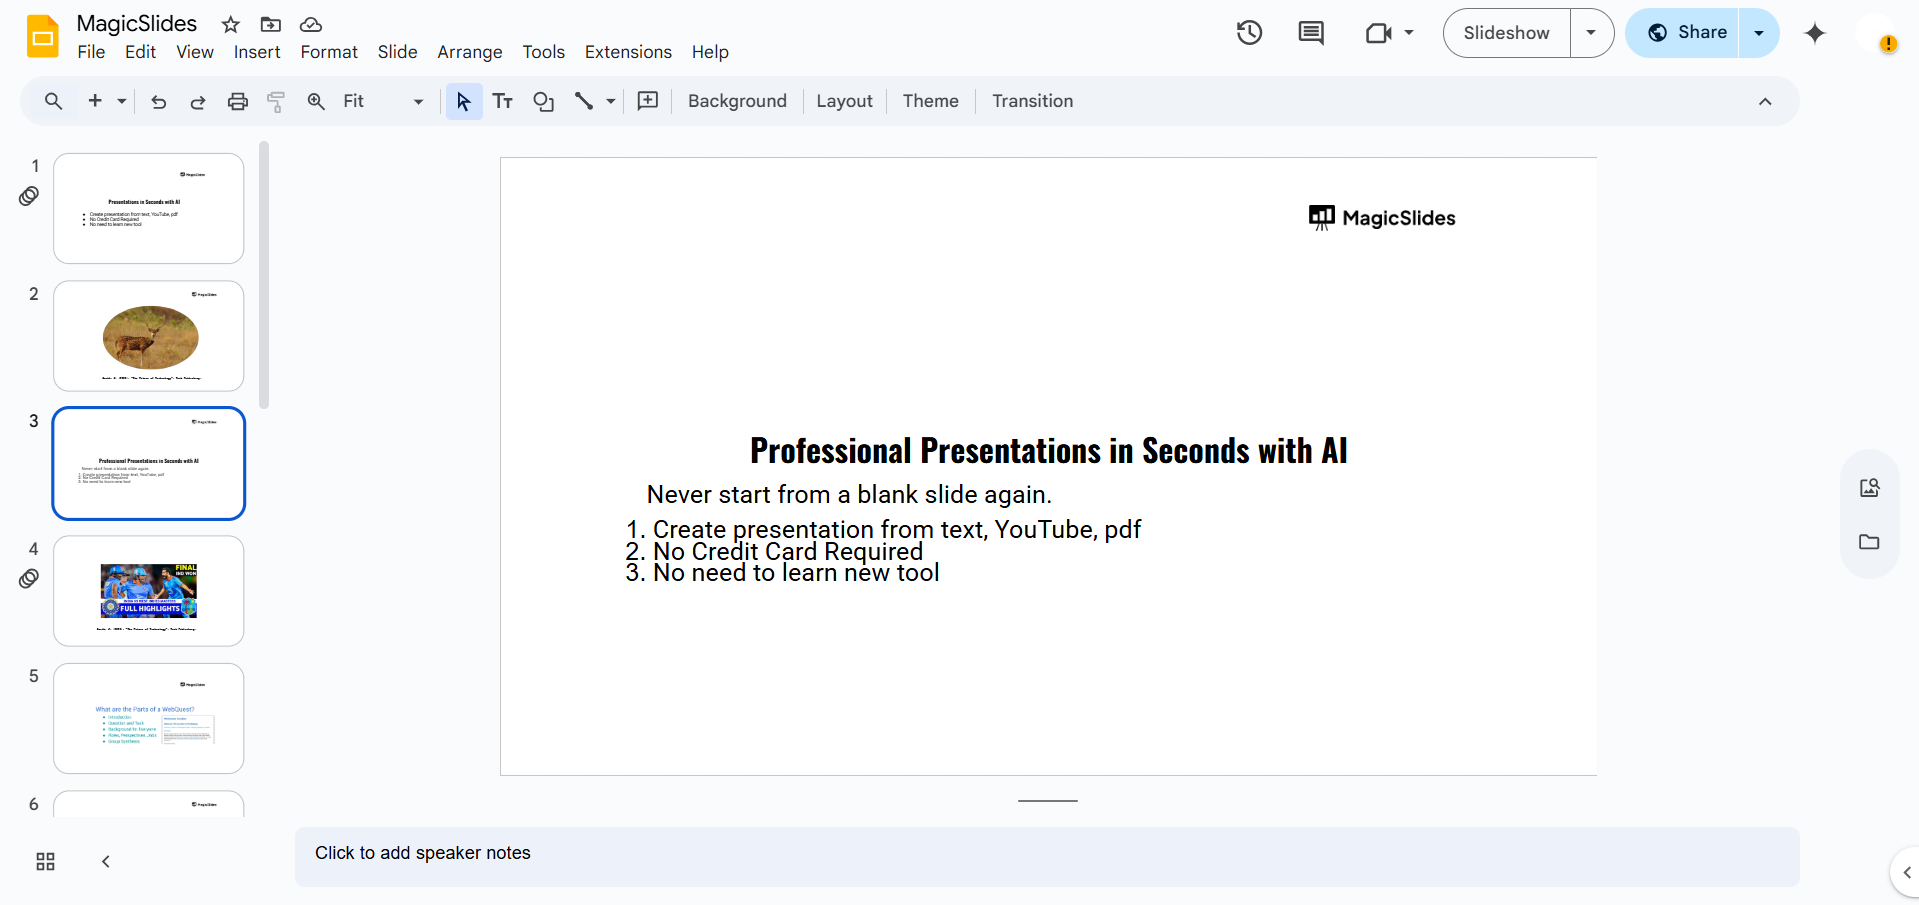Open the Gemini sparkle assistant
This screenshot has width=1919, height=905.
coord(1815,33)
